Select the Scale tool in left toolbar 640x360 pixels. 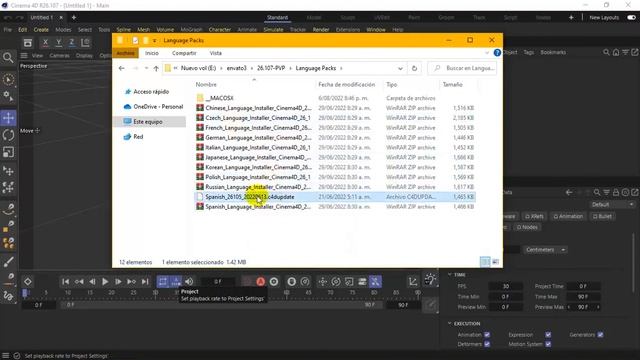coord(9,152)
